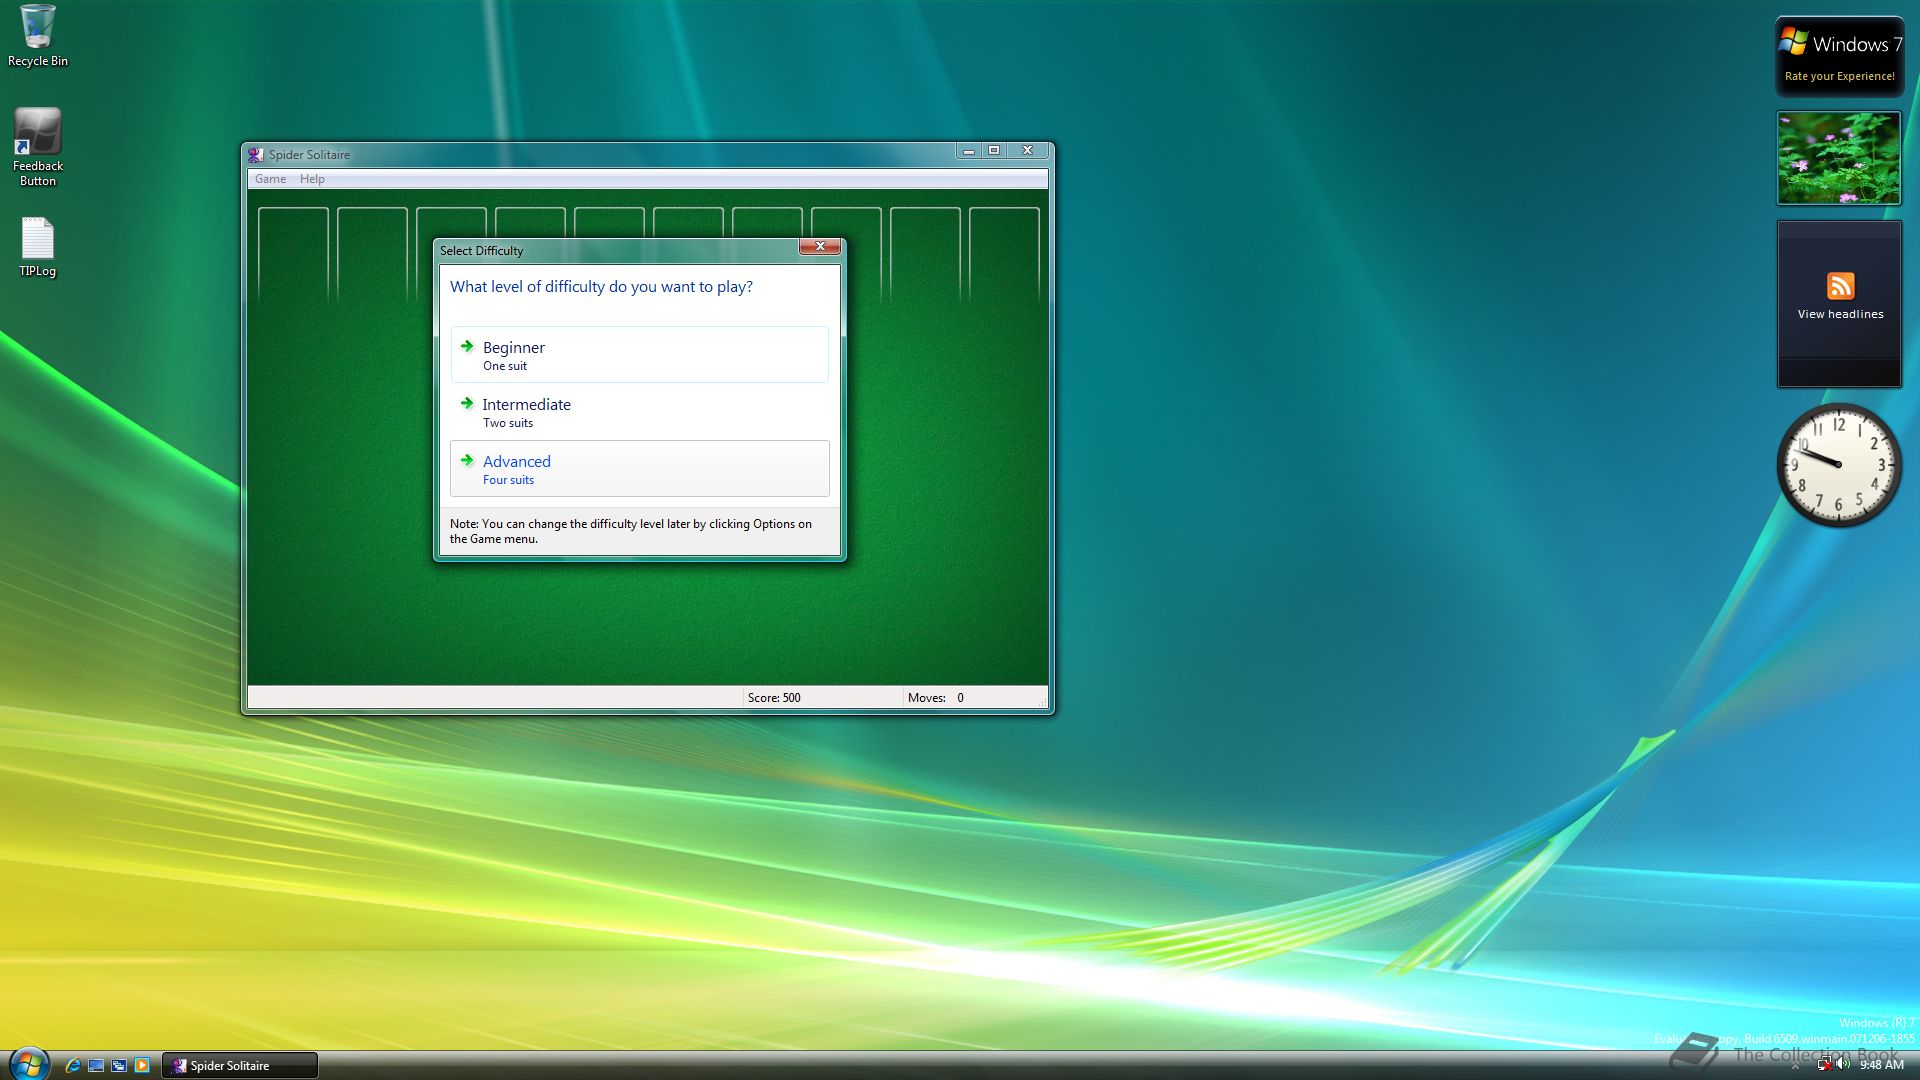Choose Intermediate two suits difficulty

pyautogui.click(x=640, y=411)
